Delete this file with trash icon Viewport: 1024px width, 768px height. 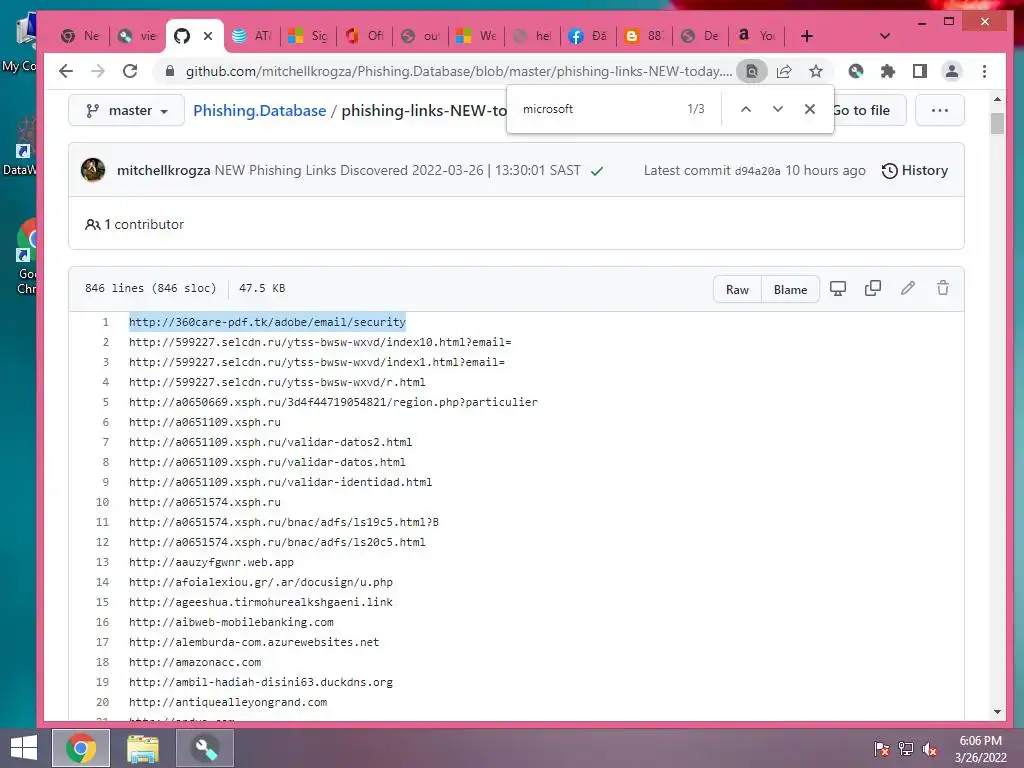[x=943, y=289]
